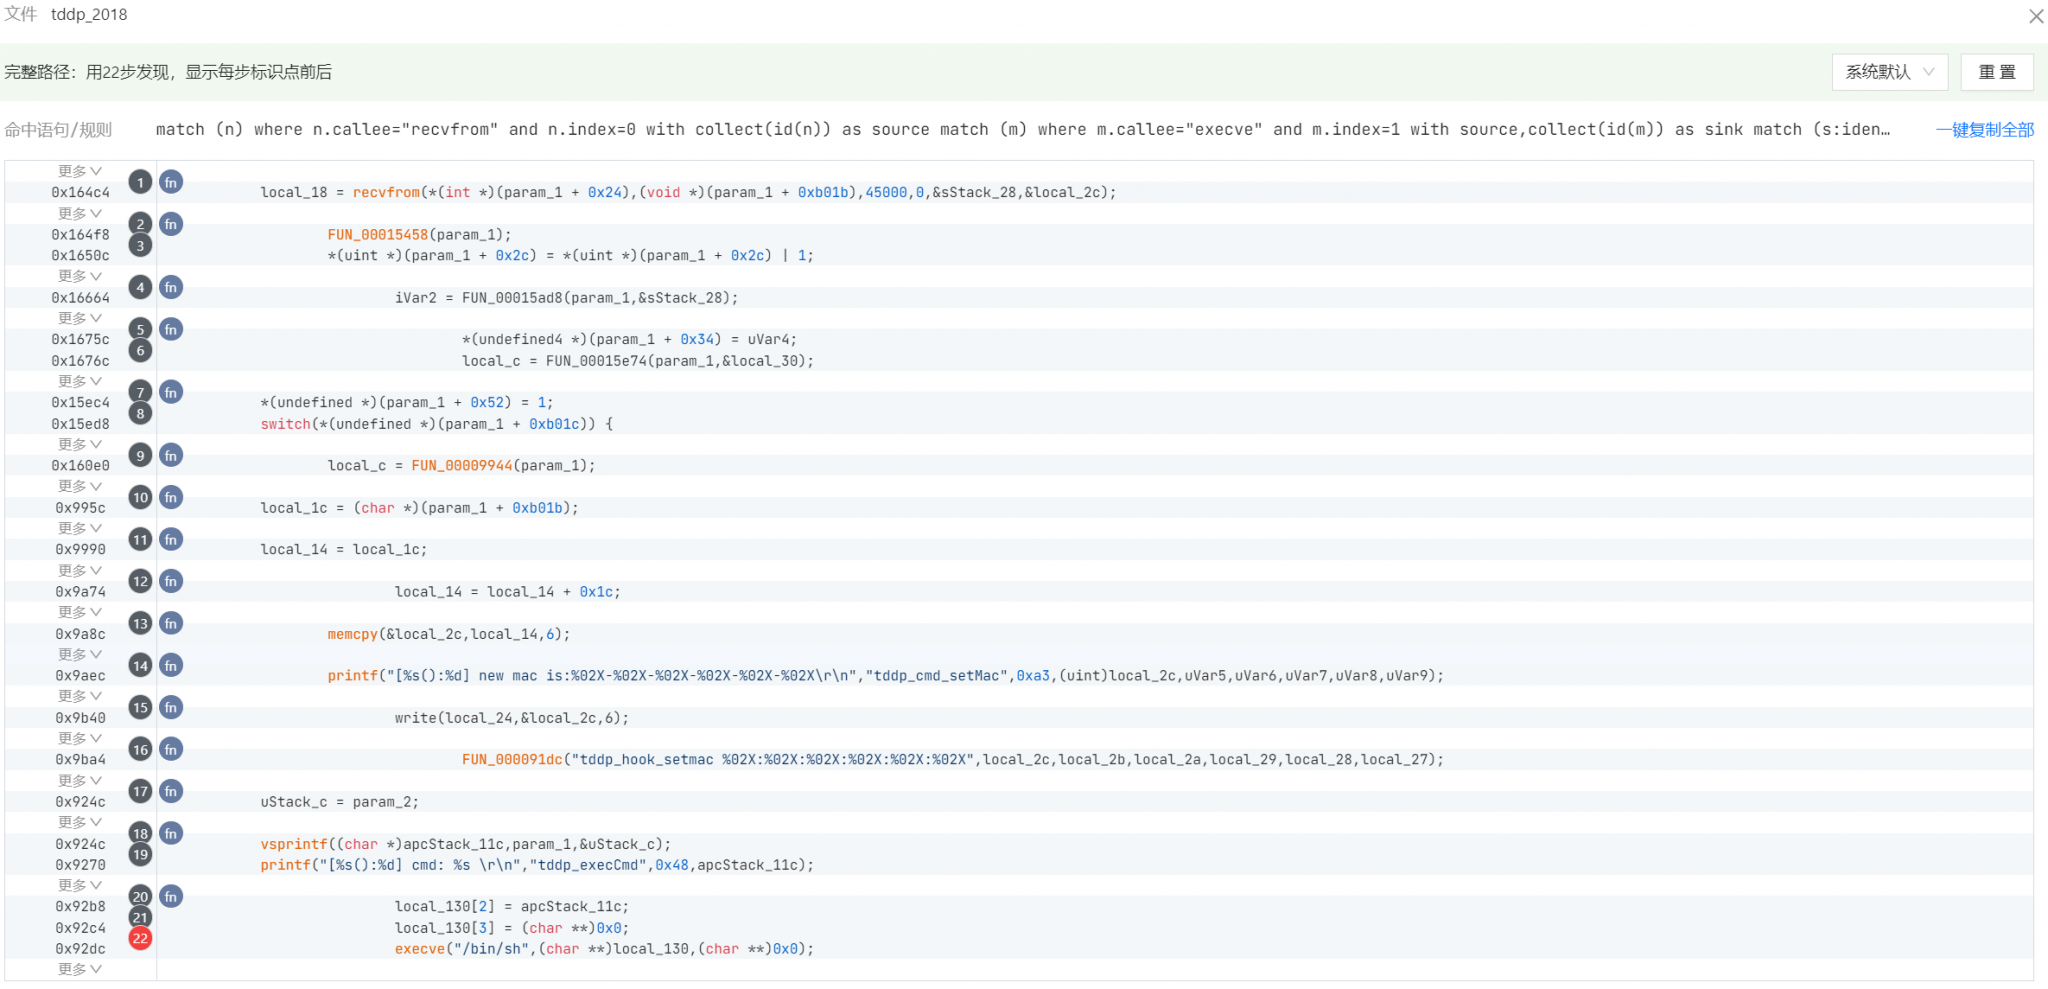This screenshot has width=2048, height=989.
Task: Close the tddp_2018 file panel
Action: pyautogui.click(x=2035, y=16)
